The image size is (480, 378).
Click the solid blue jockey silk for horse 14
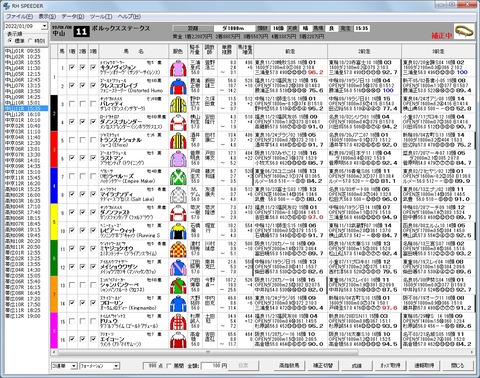(x=178, y=303)
